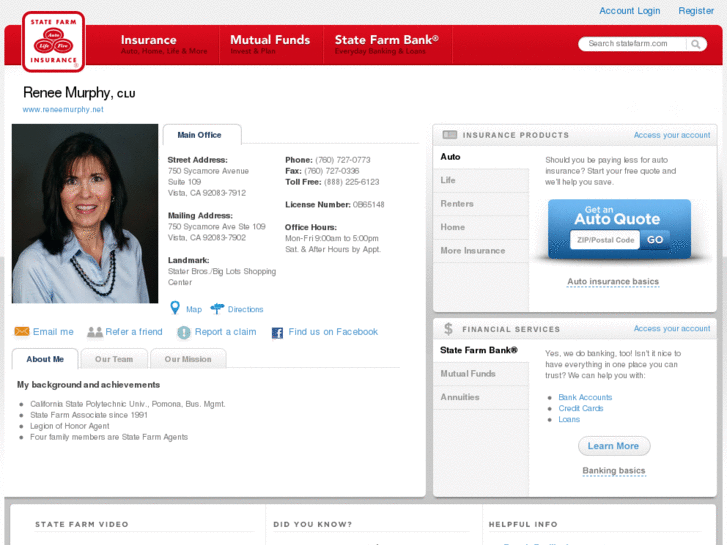
Task: Click the Email me link
Action: point(53,332)
